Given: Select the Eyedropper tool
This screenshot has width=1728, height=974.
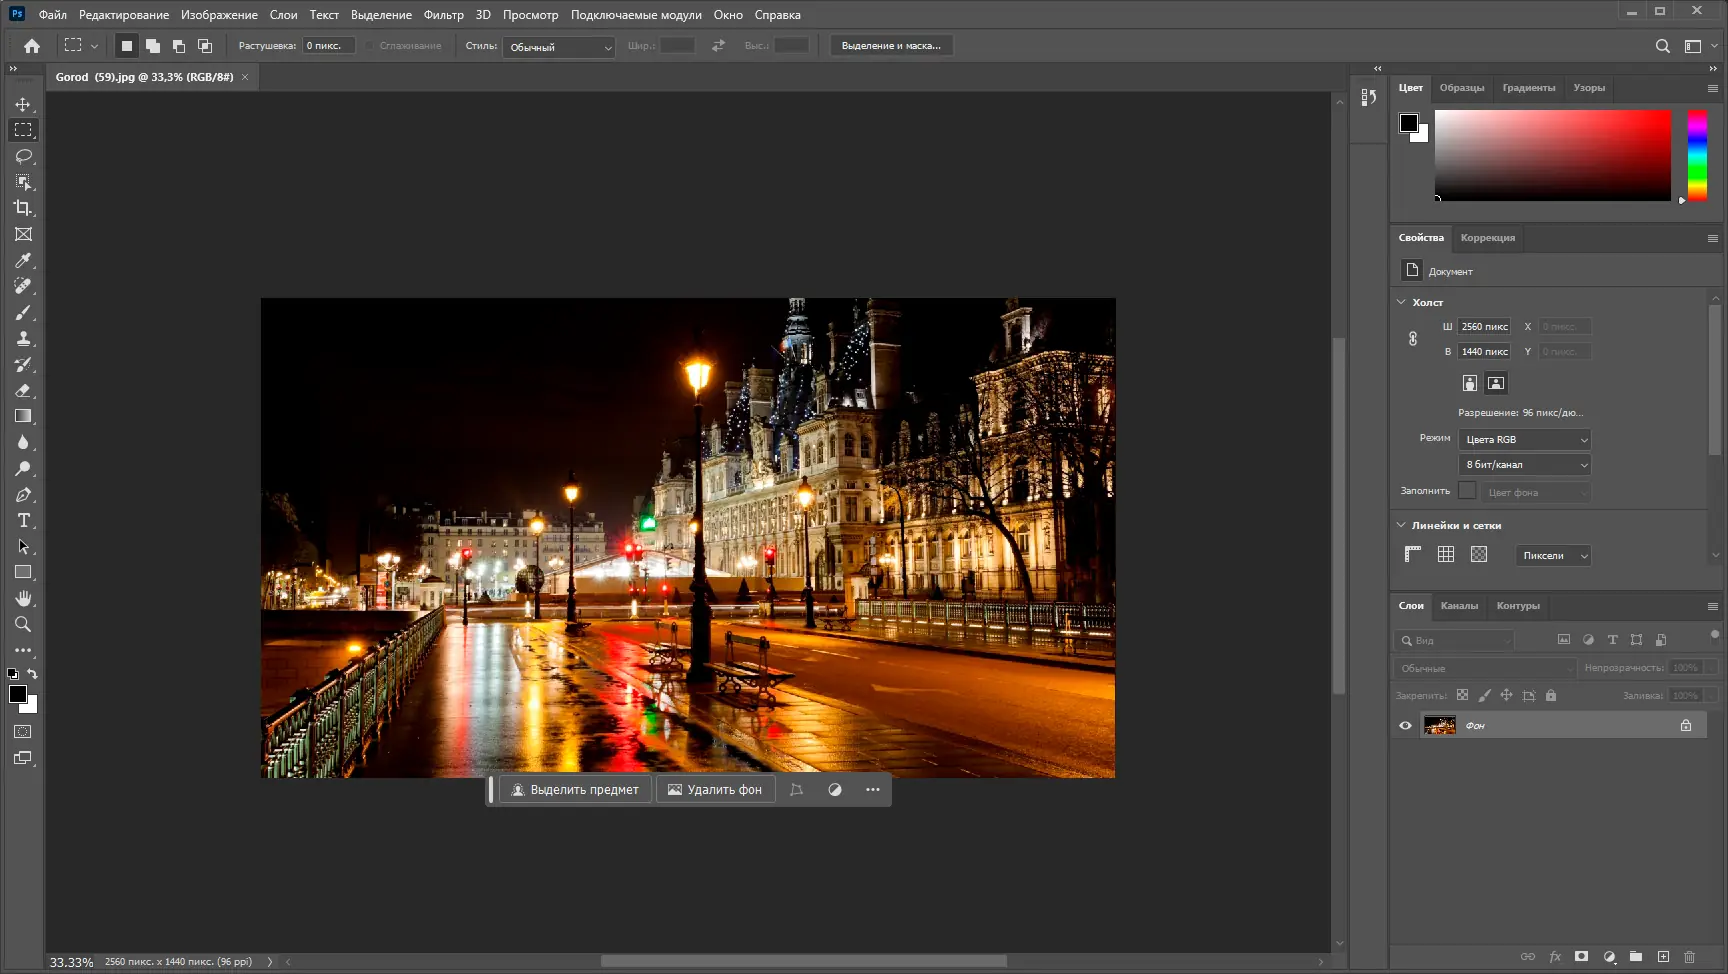Looking at the screenshot, I should [23, 260].
